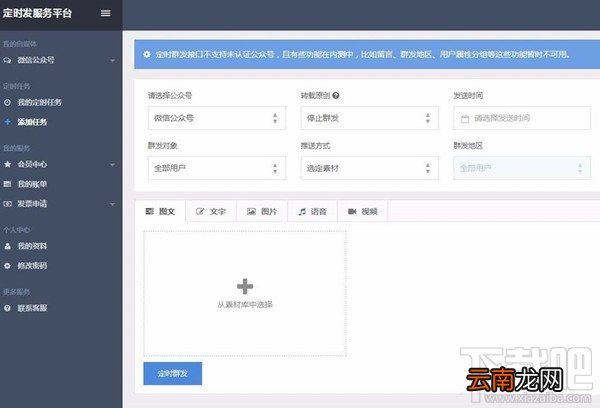Click the 语音 tab's music note icon

pyautogui.click(x=302, y=211)
